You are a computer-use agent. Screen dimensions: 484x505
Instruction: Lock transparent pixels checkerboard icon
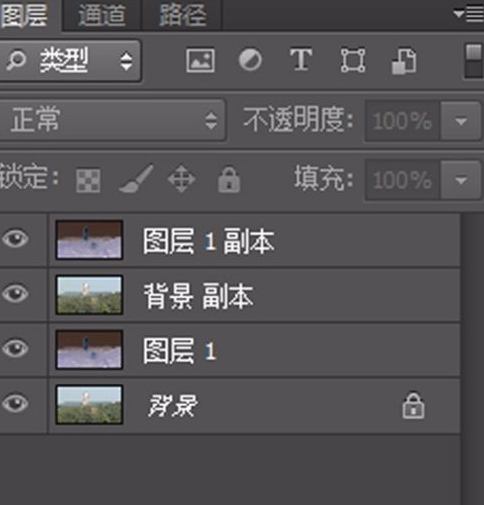click(88, 181)
